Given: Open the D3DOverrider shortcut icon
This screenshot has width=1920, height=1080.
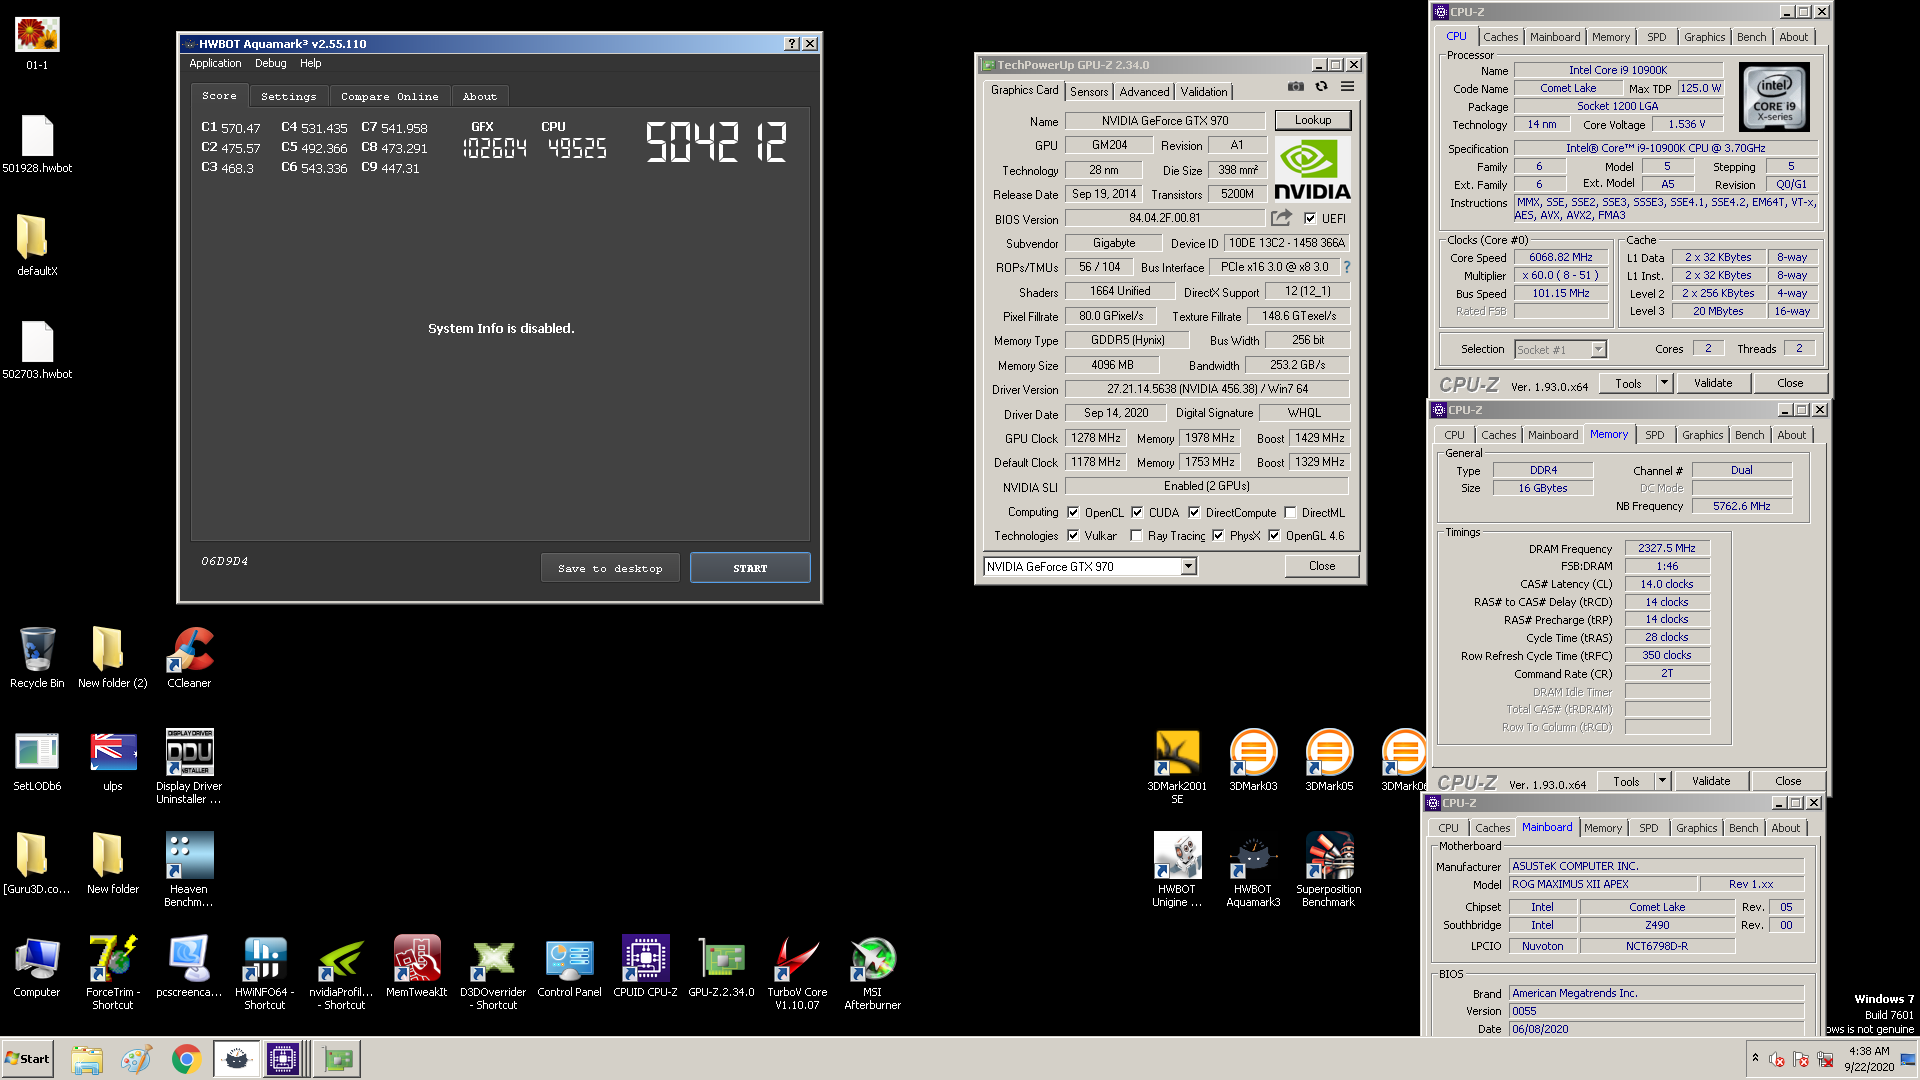Looking at the screenshot, I should tap(493, 972).
